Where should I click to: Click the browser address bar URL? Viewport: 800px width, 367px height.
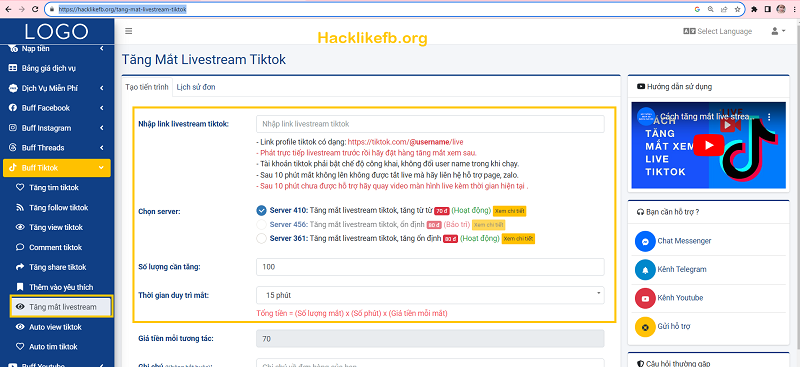(x=122, y=9)
